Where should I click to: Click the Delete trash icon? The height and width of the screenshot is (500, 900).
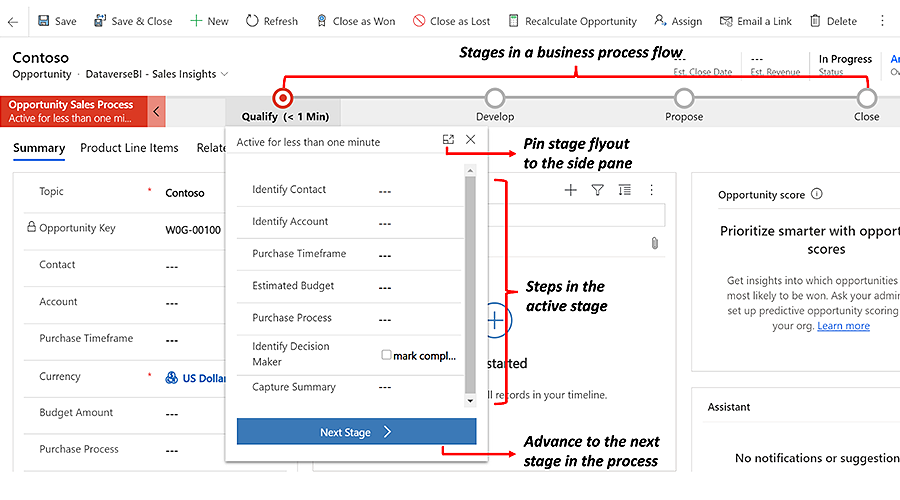tap(816, 21)
